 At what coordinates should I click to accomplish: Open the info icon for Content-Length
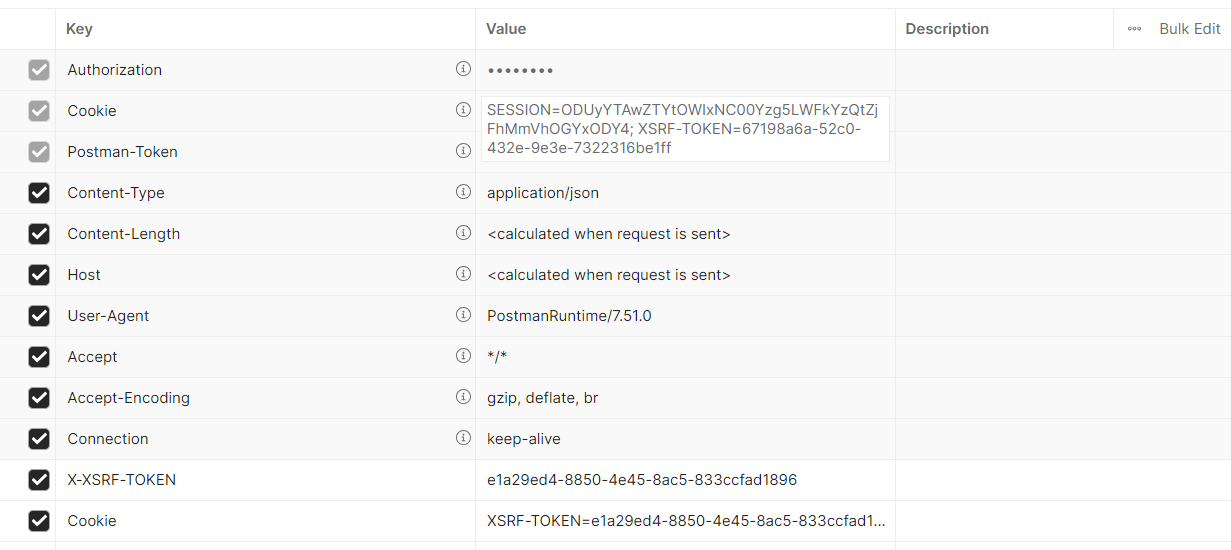[463, 233]
